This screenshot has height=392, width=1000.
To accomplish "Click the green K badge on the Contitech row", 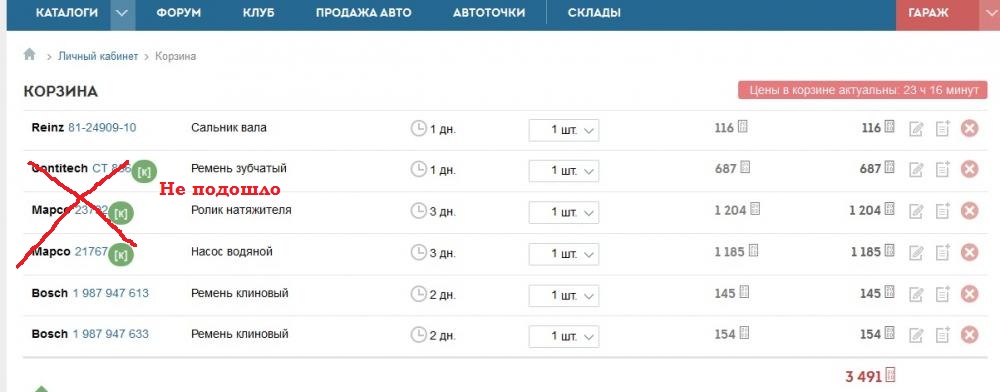I will tap(144, 171).
